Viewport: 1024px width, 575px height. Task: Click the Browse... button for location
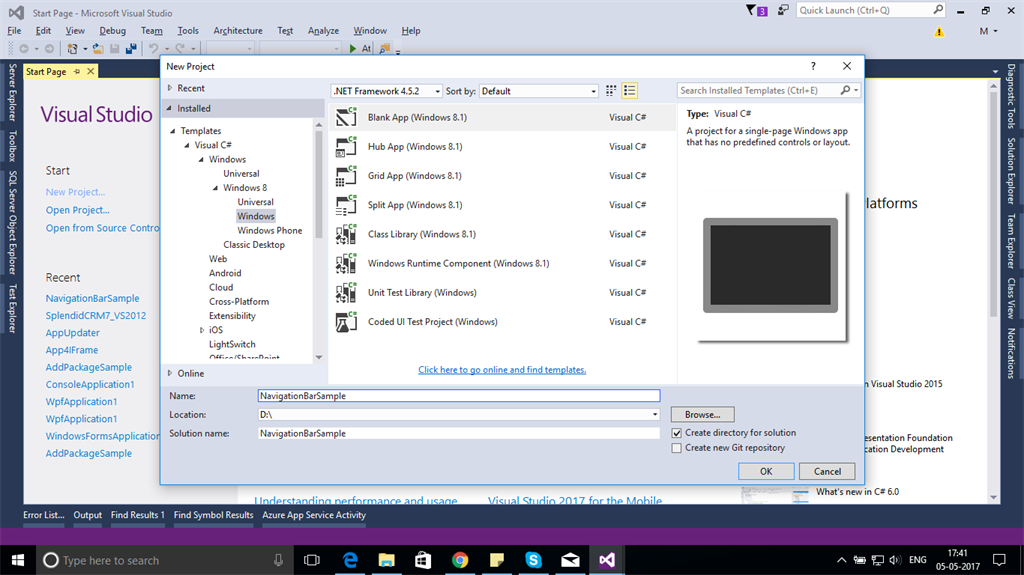[702, 414]
